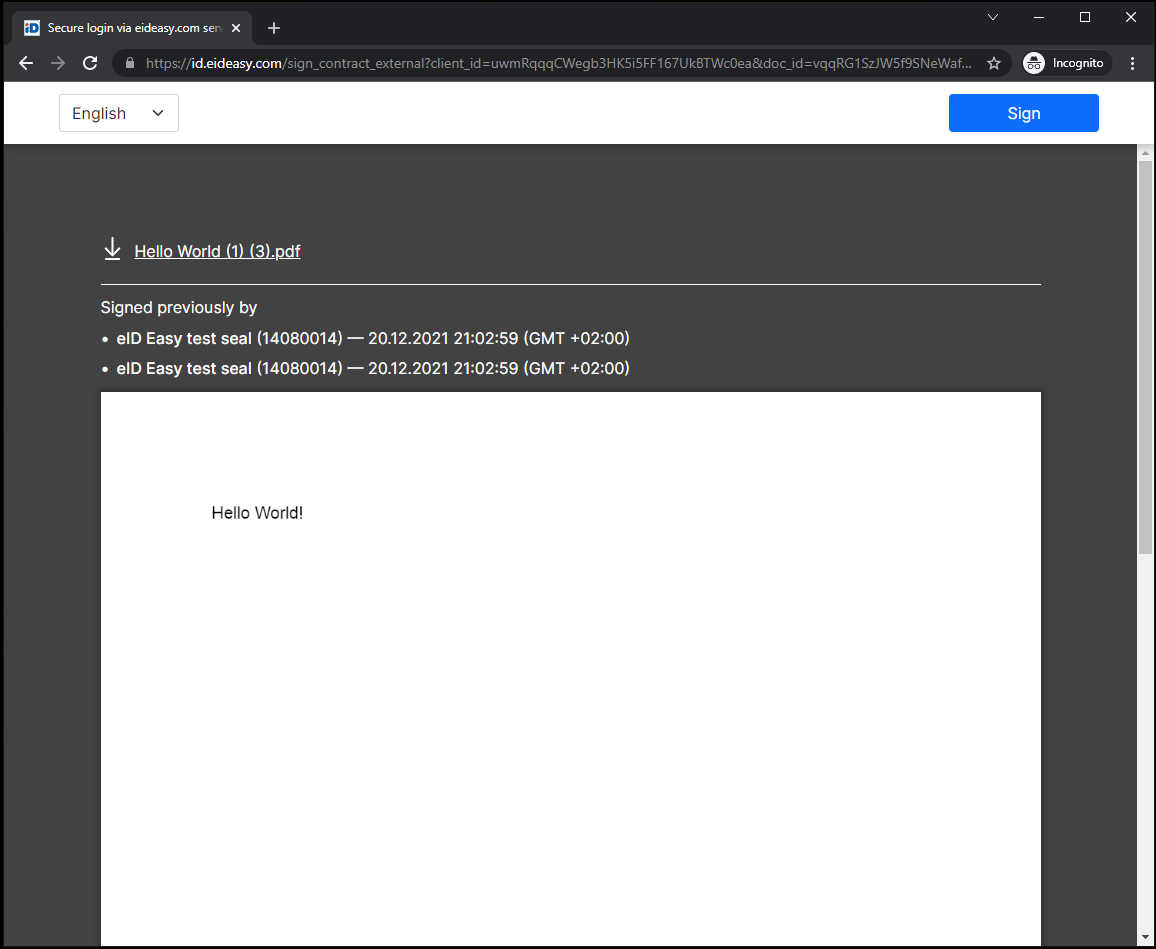The height and width of the screenshot is (949, 1156).
Task: Click the chevron beside English
Action: [x=158, y=113]
